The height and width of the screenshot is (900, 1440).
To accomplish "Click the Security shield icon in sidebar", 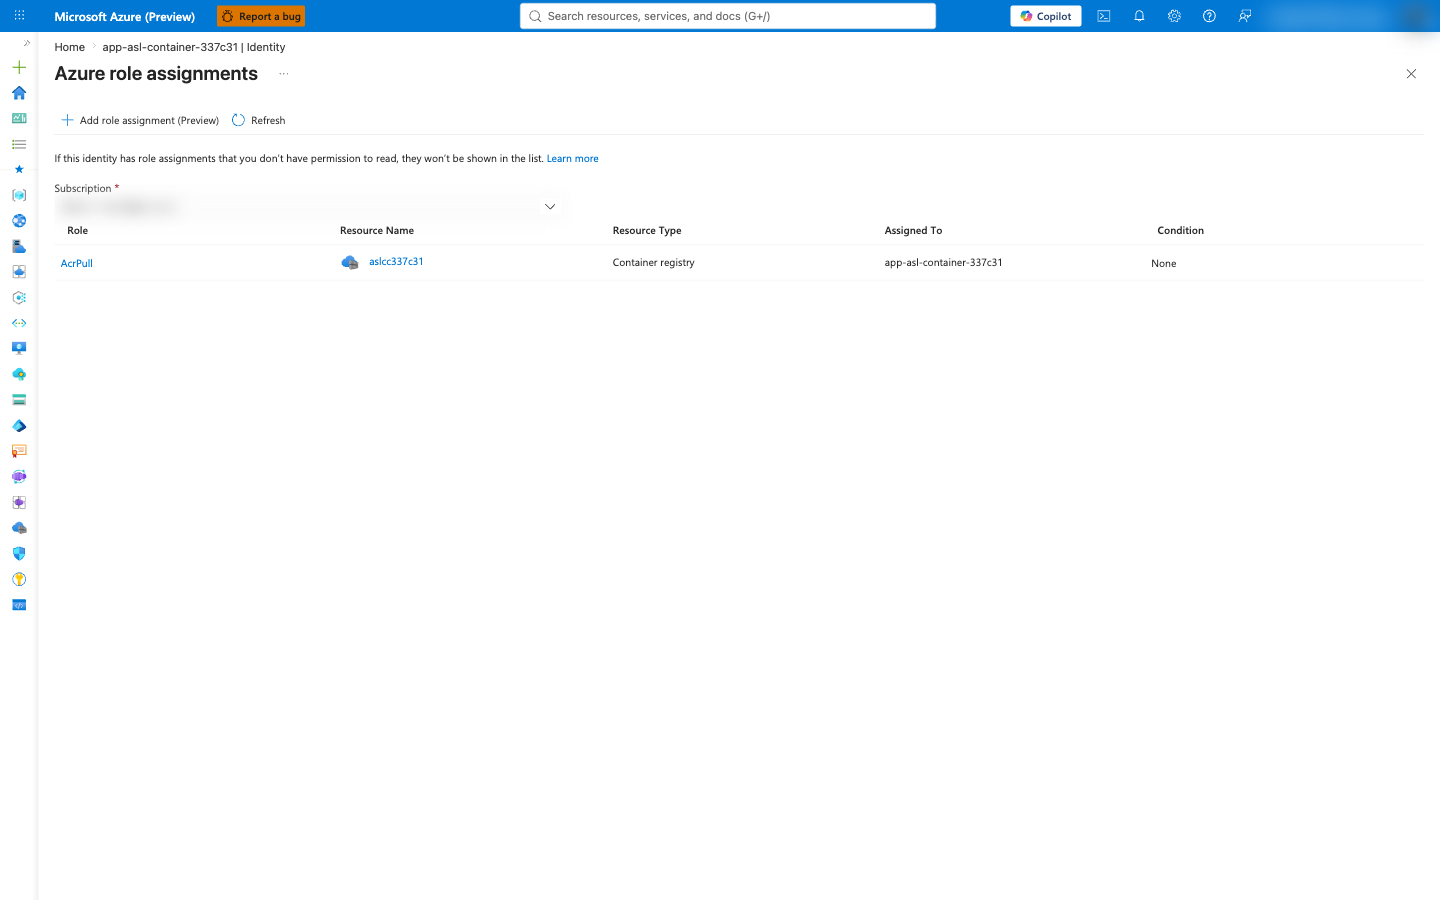I will coord(19,554).
